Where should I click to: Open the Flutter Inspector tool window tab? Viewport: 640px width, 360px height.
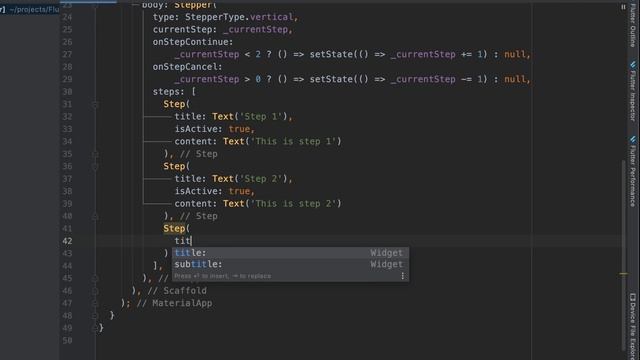point(633,92)
